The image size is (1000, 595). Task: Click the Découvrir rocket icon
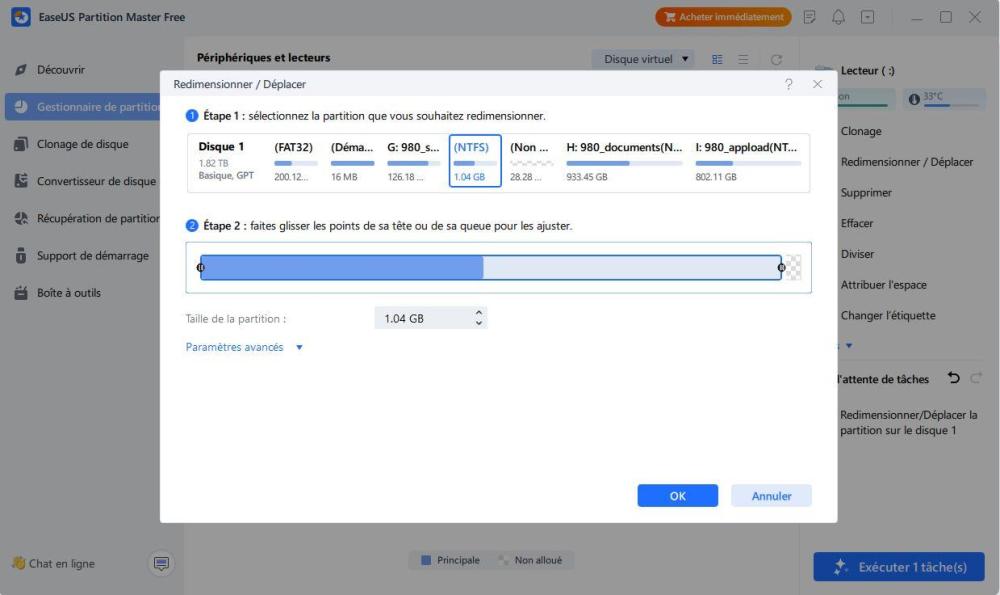(x=21, y=70)
